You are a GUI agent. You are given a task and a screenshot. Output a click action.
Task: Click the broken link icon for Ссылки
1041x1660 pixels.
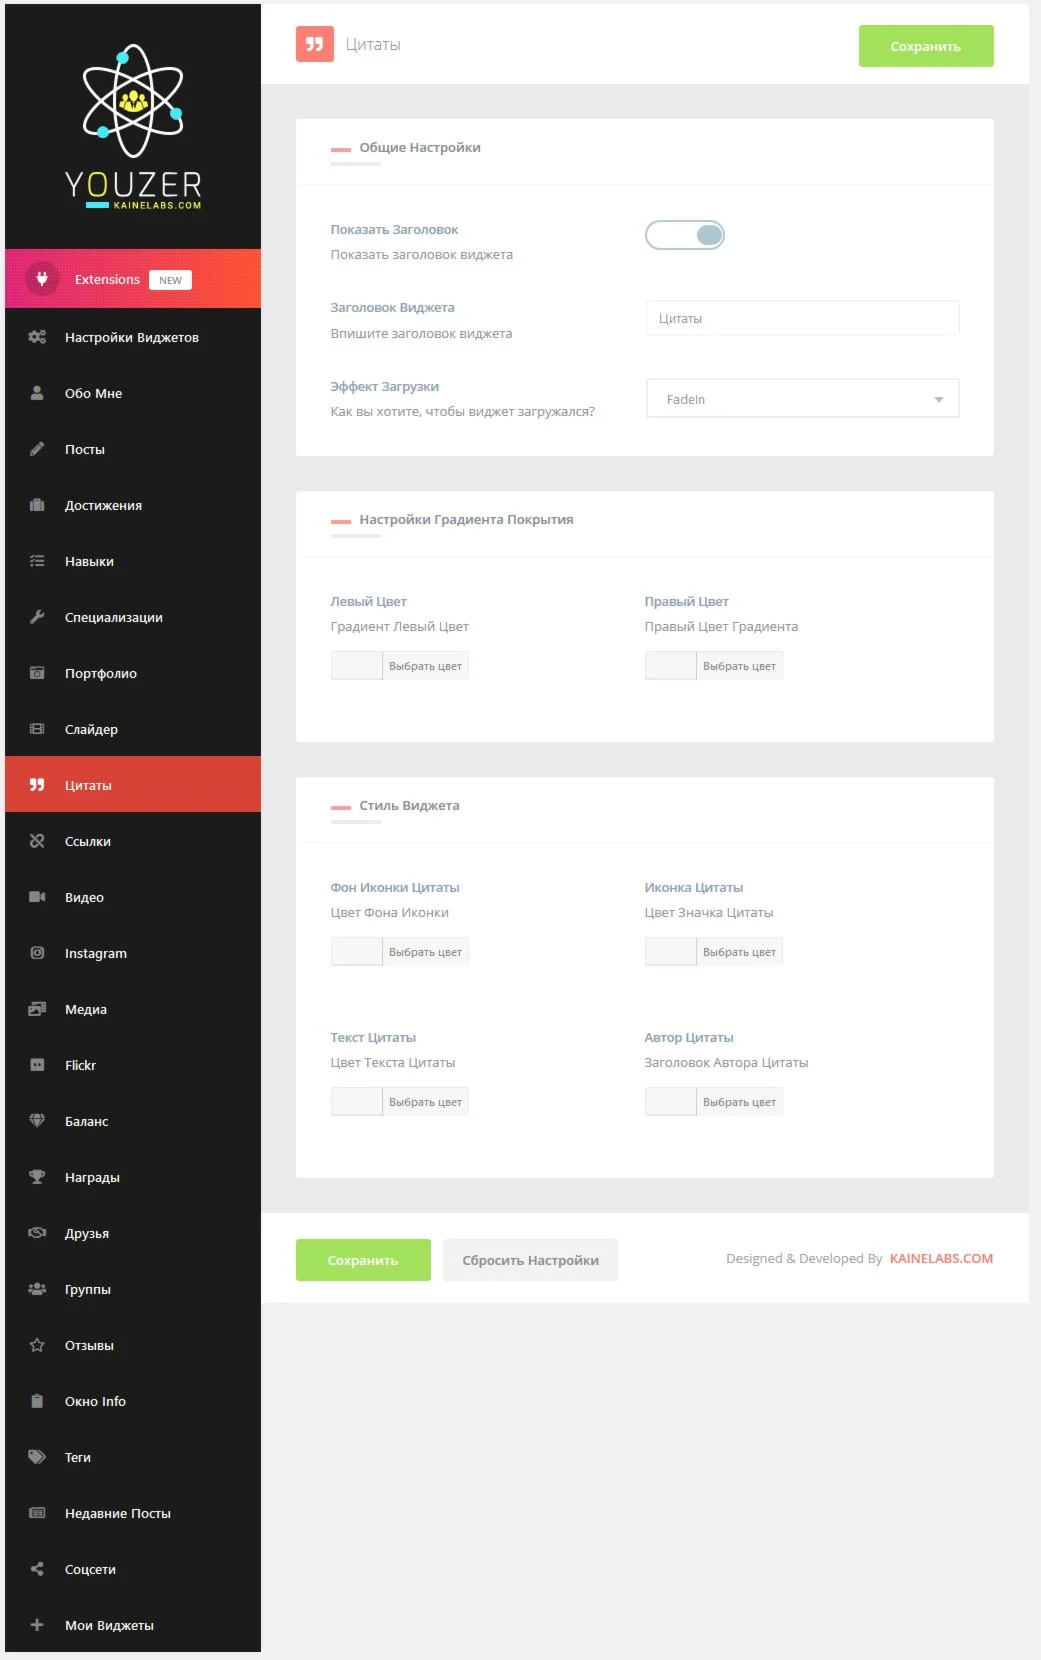[x=37, y=841]
